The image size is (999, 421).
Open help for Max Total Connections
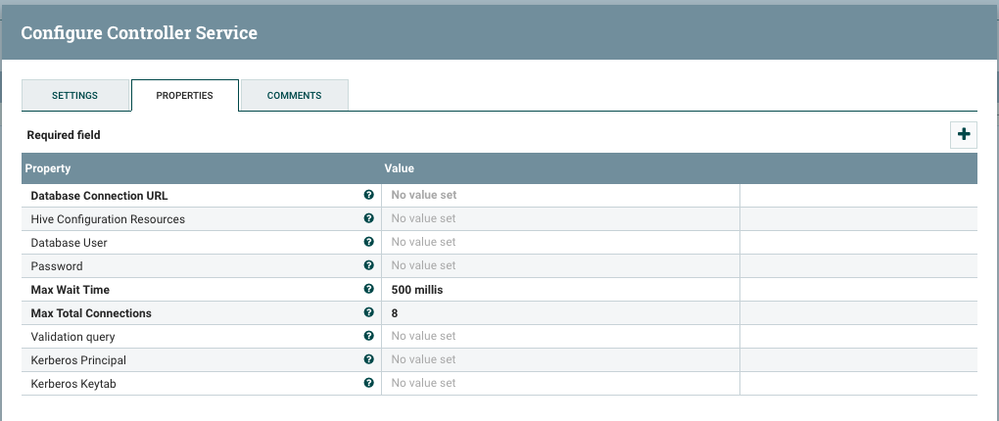(369, 313)
